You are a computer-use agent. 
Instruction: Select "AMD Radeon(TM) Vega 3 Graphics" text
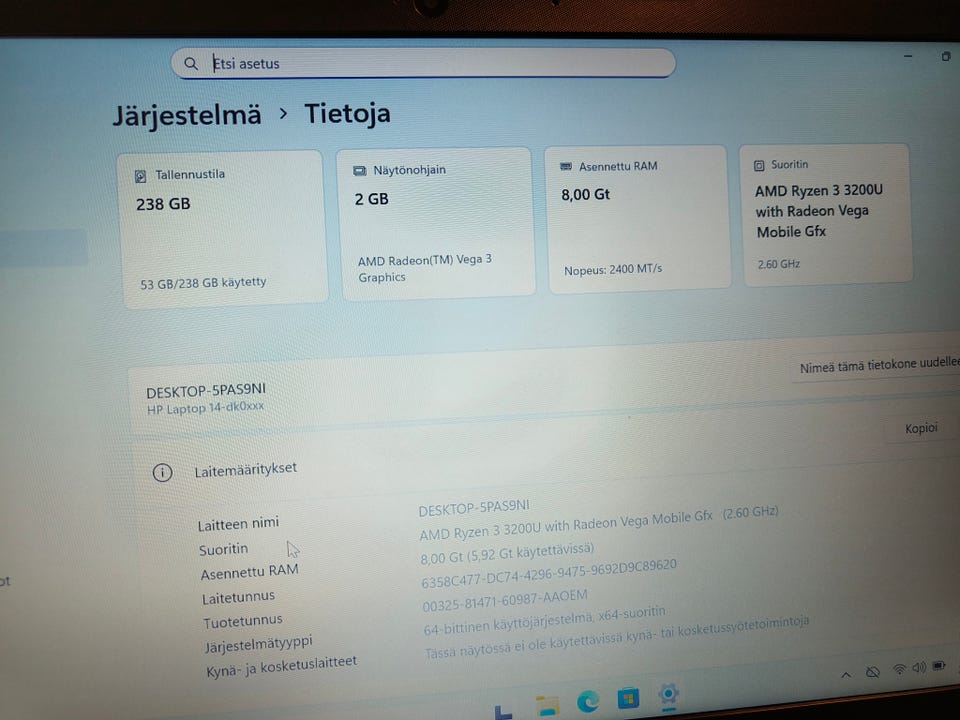425,268
